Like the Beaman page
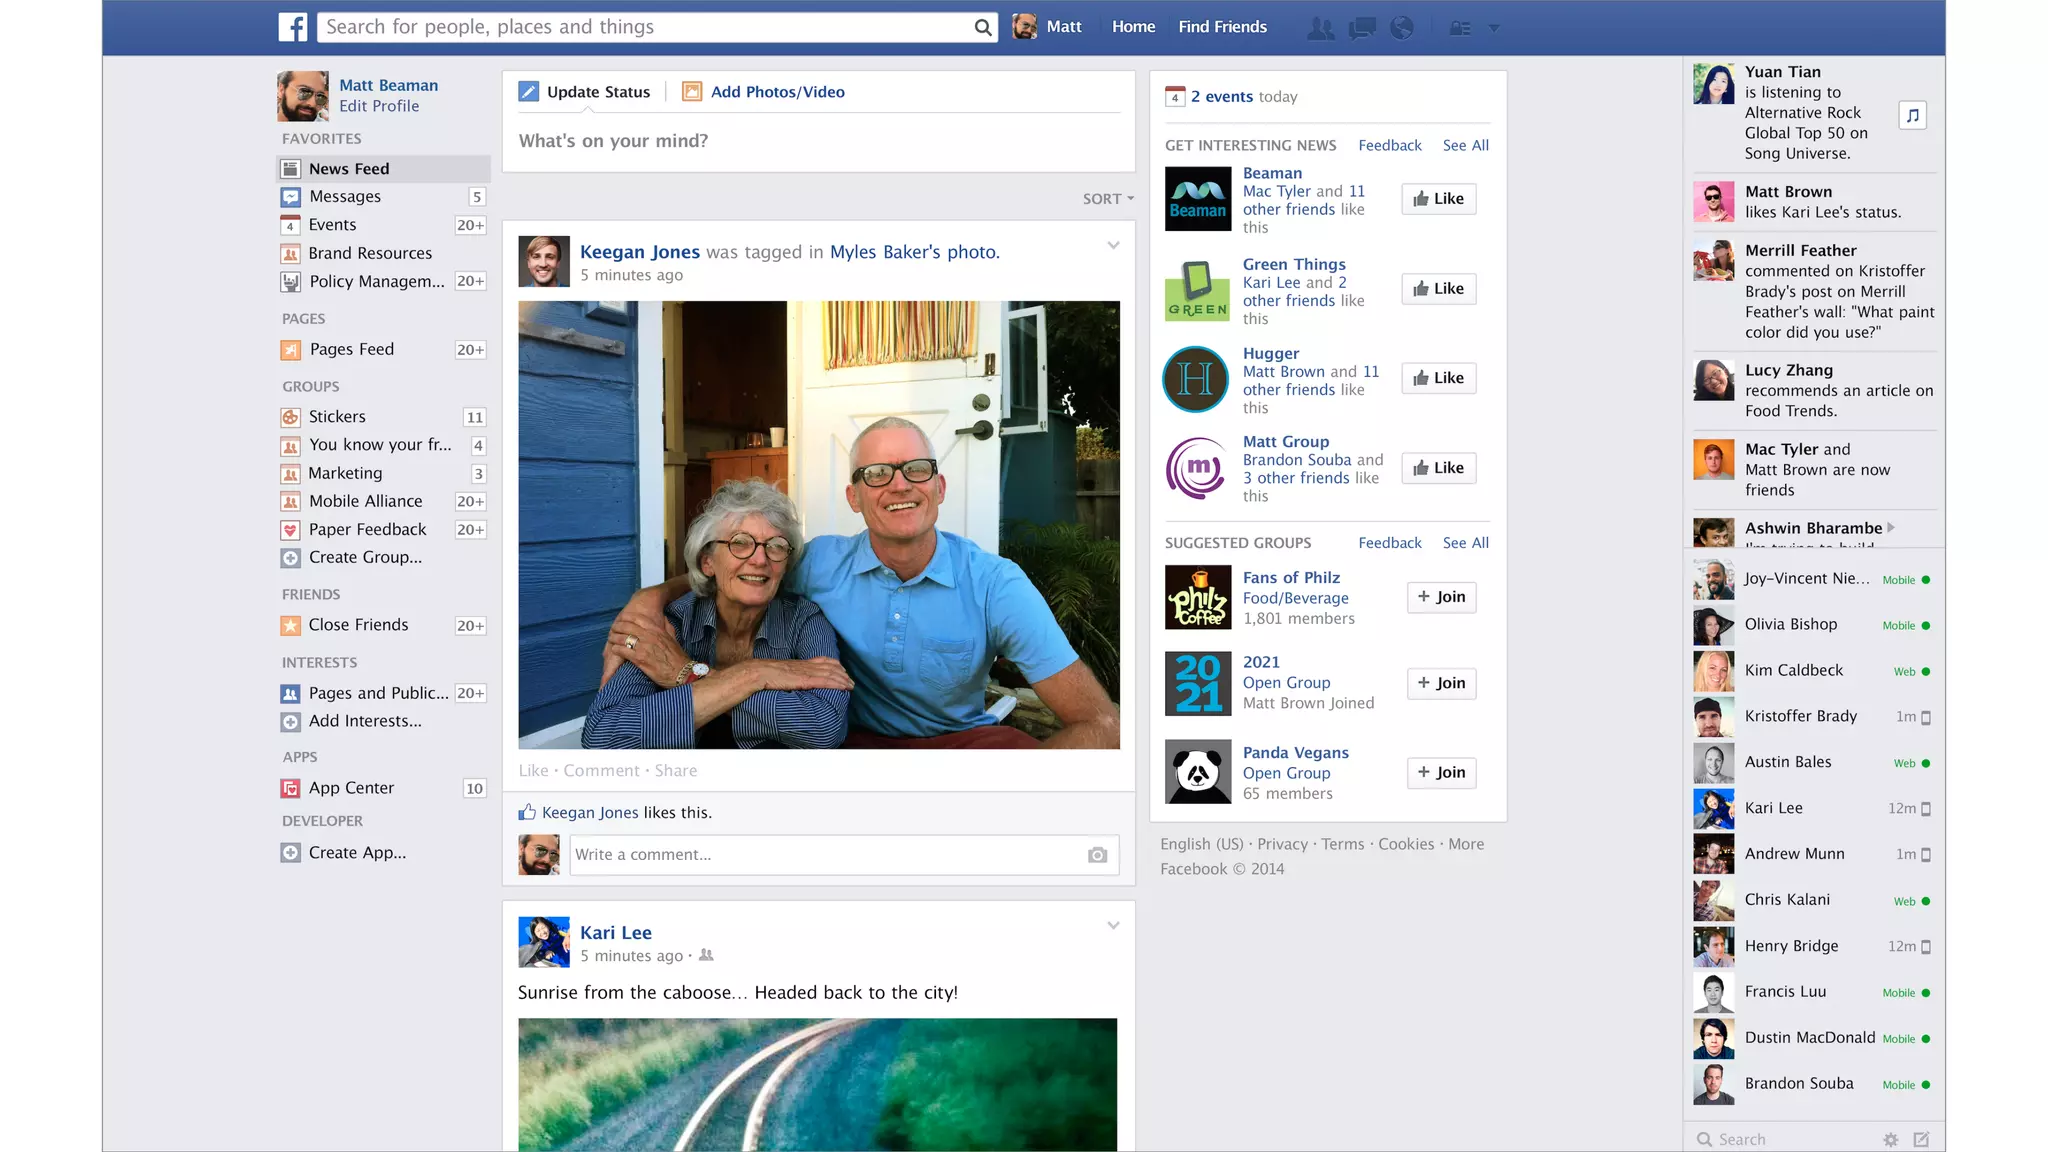The height and width of the screenshot is (1152, 2048). pyautogui.click(x=1438, y=199)
